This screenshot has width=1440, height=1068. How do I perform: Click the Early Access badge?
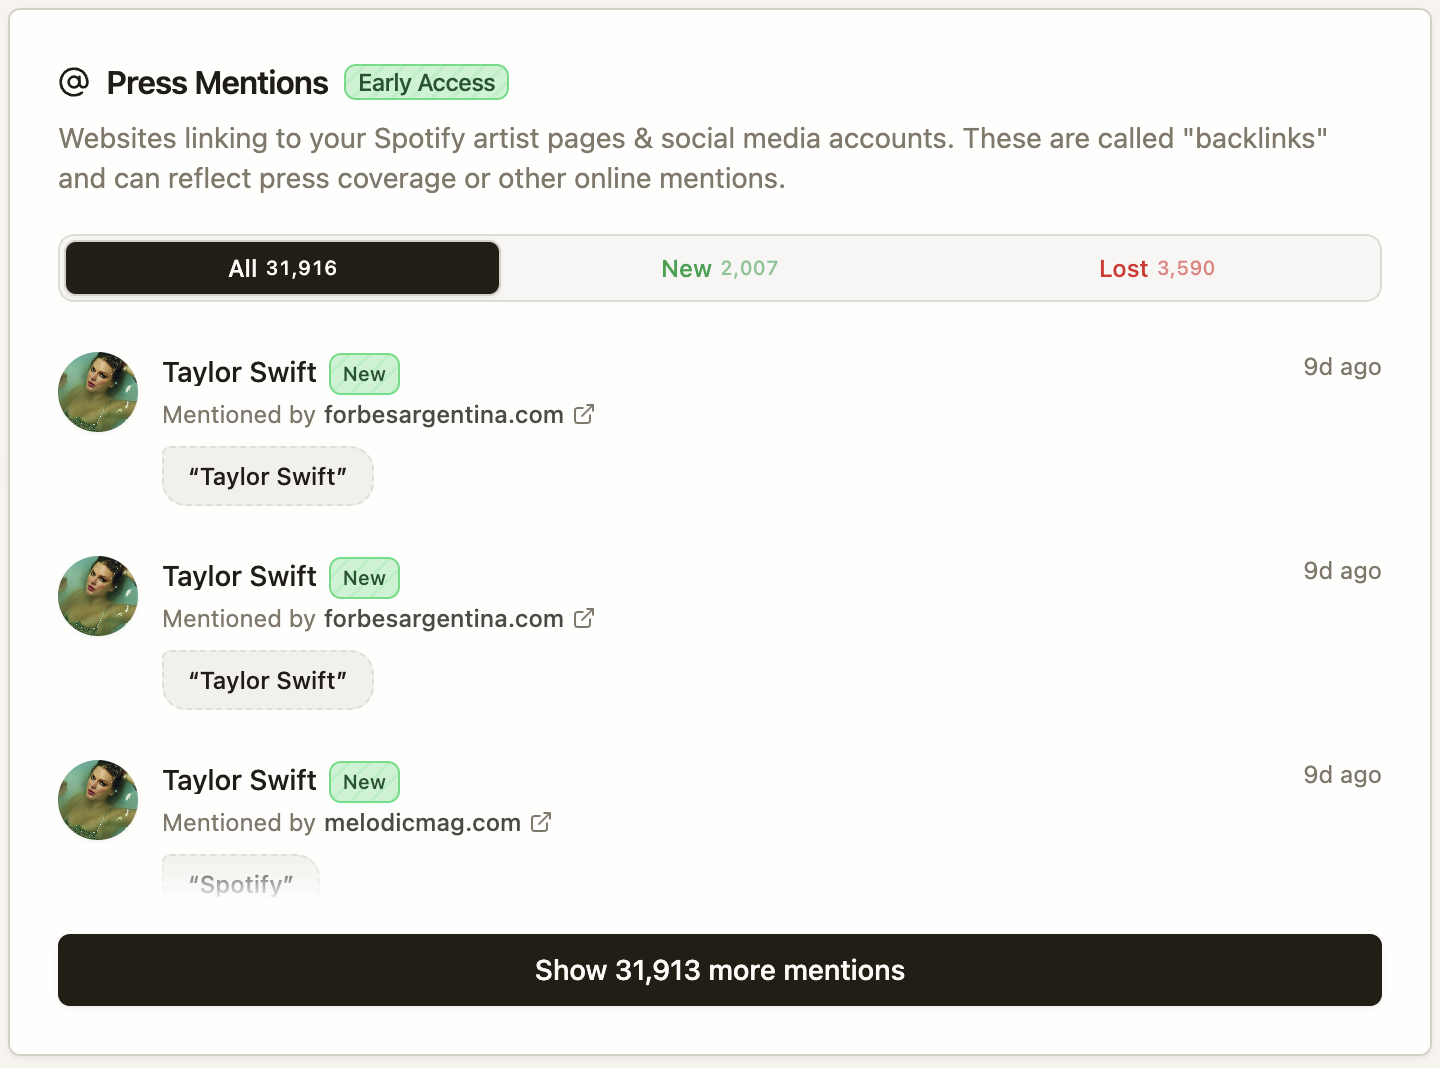click(x=426, y=82)
